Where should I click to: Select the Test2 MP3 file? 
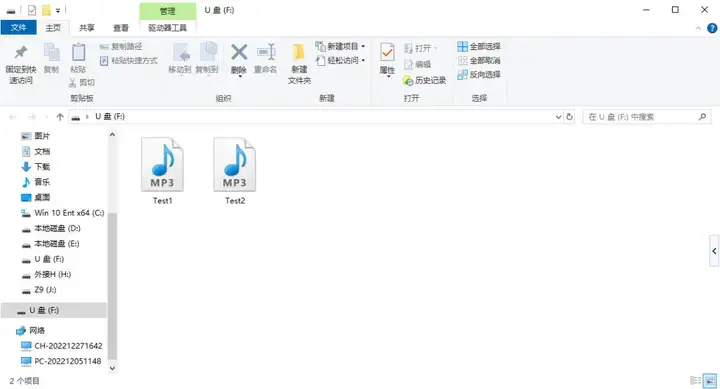pos(235,171)
